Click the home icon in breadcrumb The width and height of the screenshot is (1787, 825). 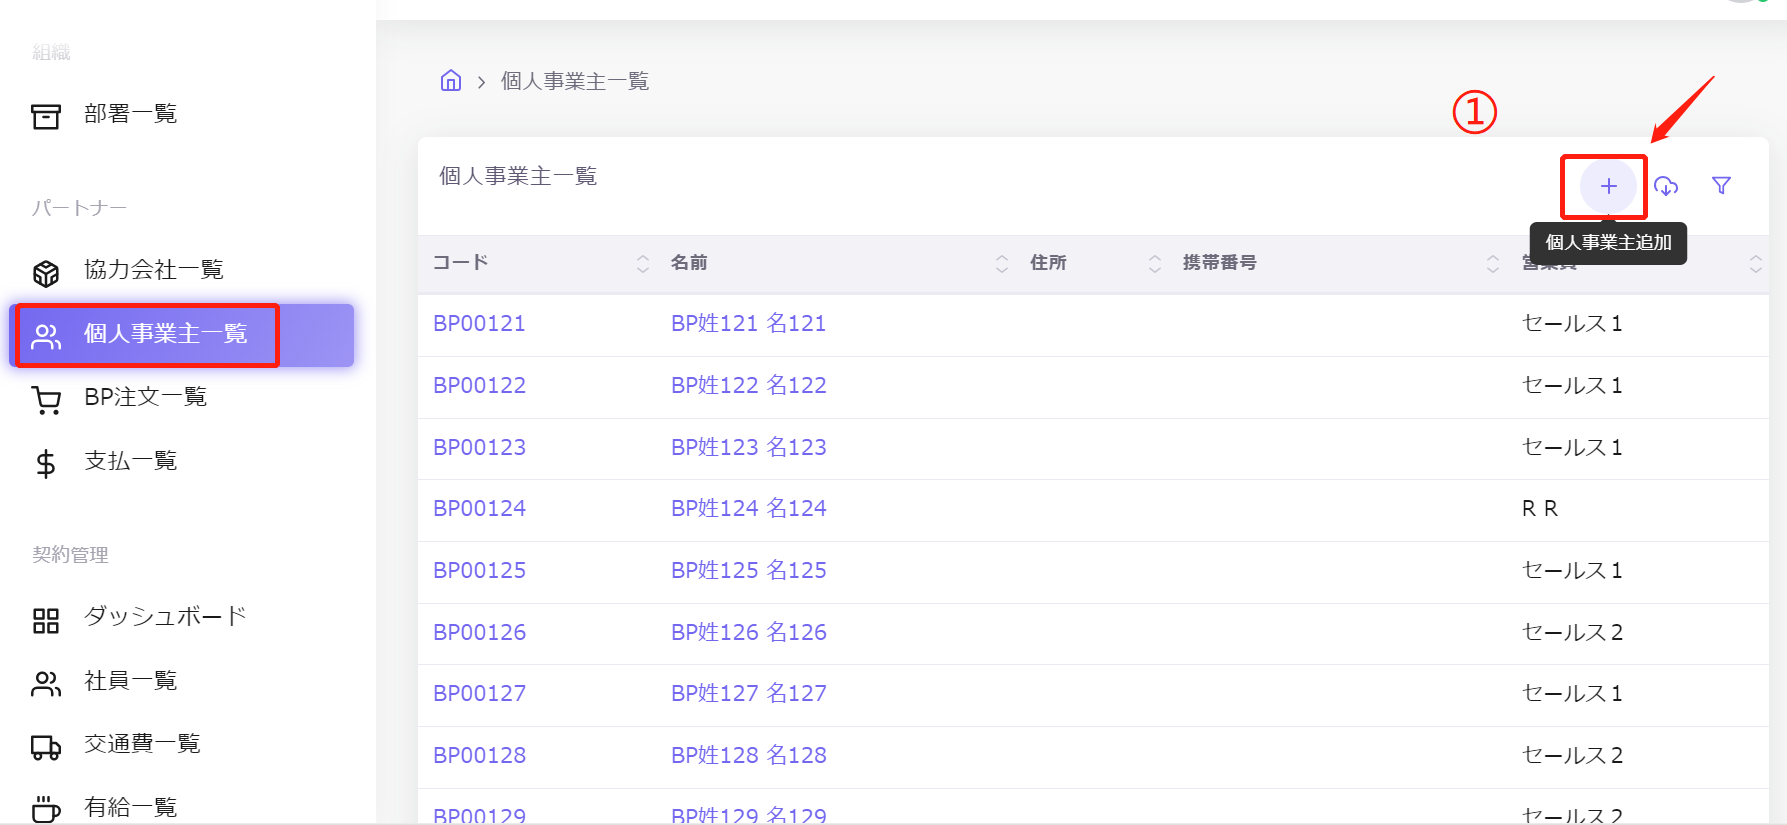pos(451,81)
